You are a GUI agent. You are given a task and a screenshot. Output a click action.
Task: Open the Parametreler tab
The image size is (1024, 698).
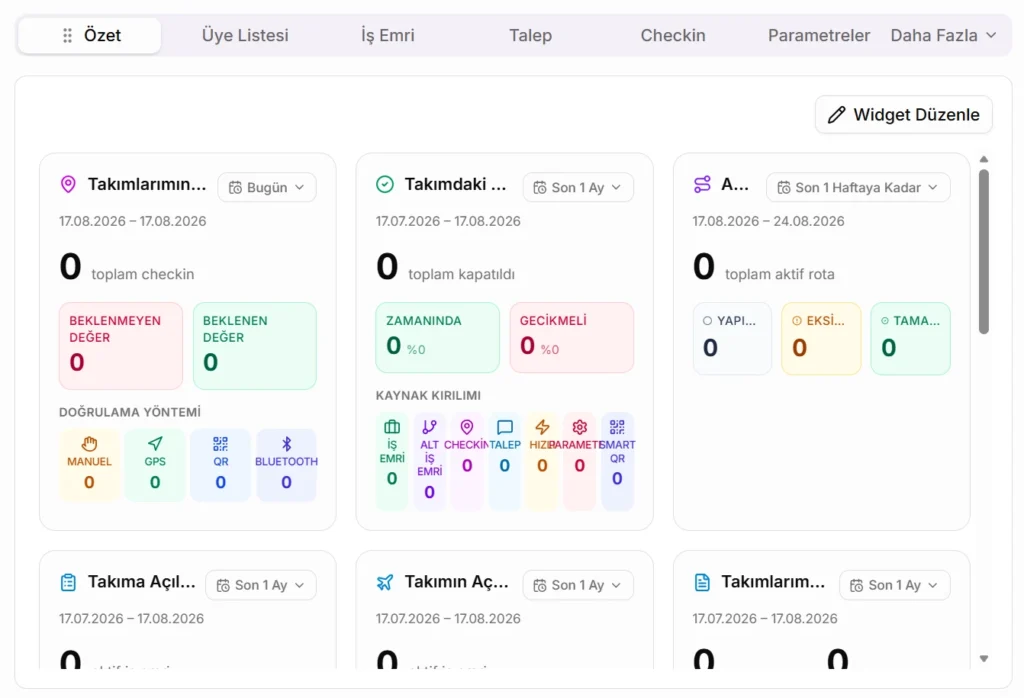tap(819, 35)
